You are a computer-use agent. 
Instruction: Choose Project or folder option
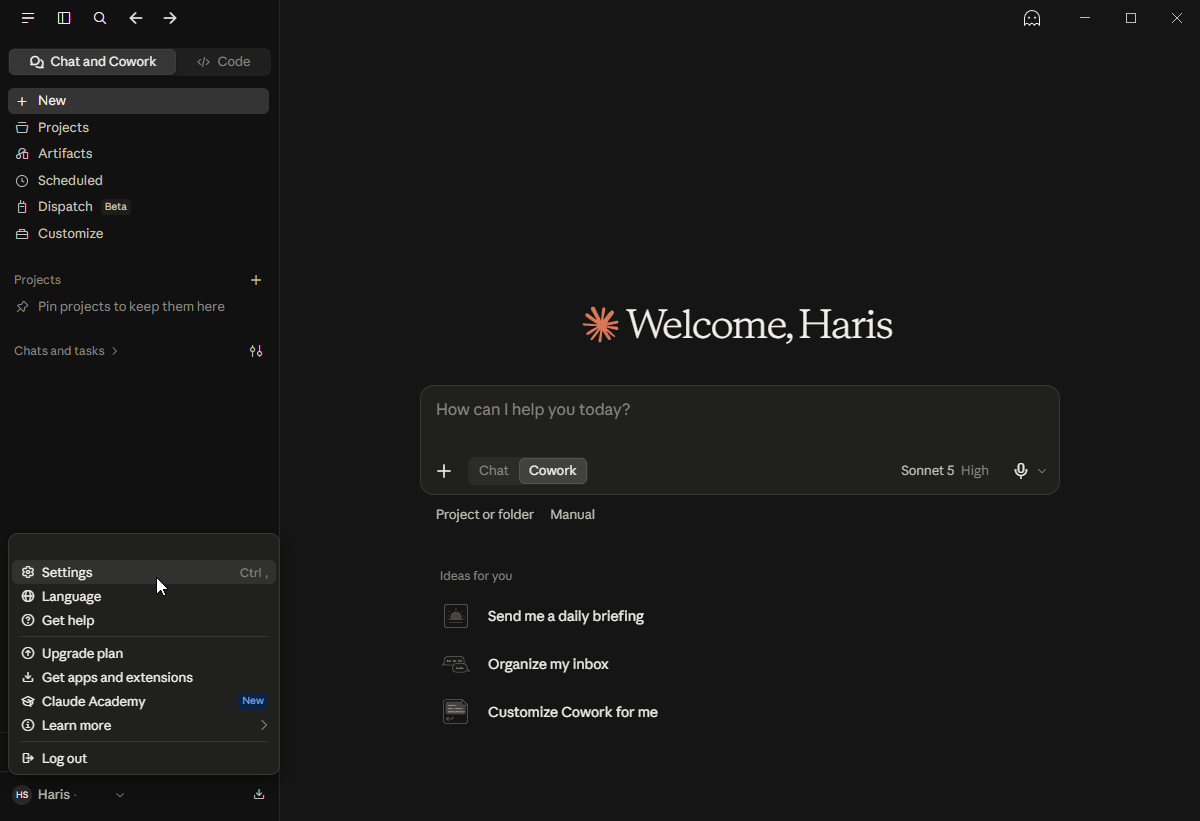(485, 515)
